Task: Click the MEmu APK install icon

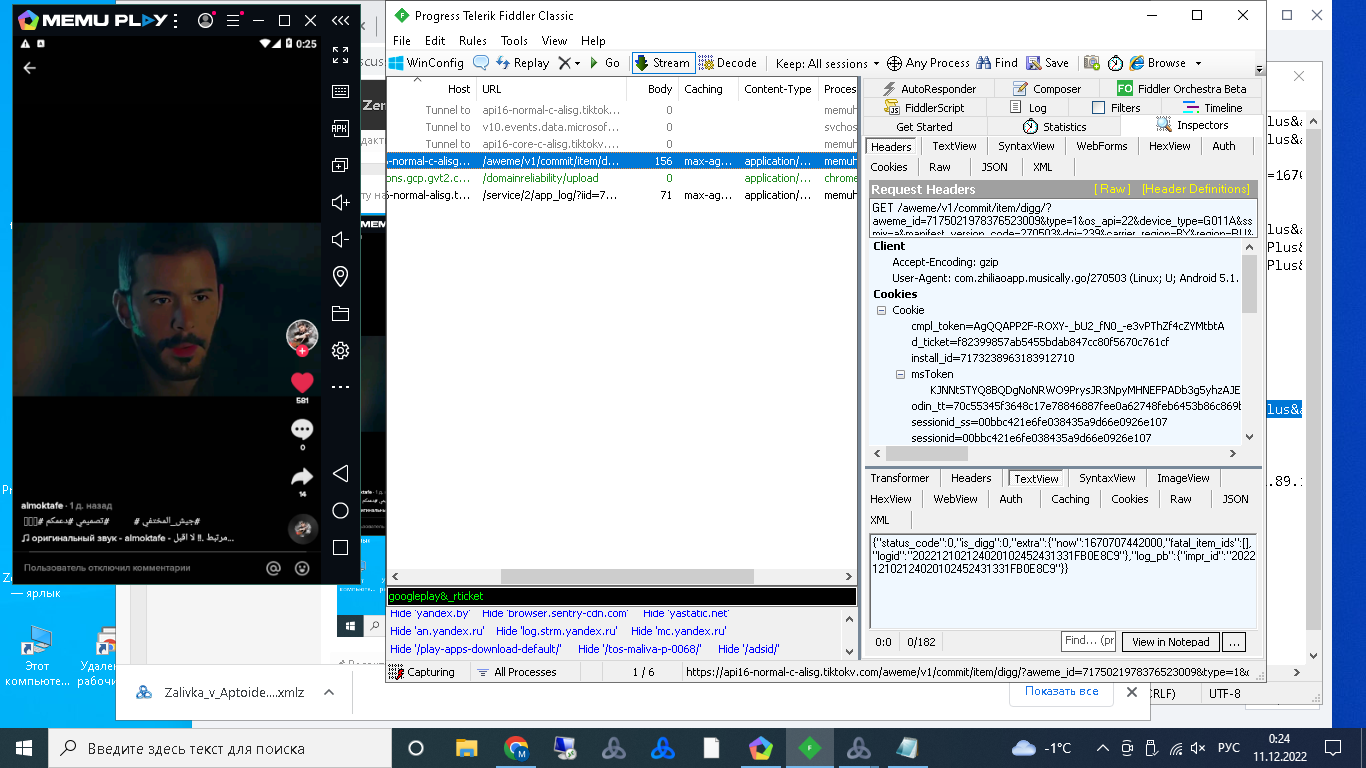Action: (x=340, y=128)
